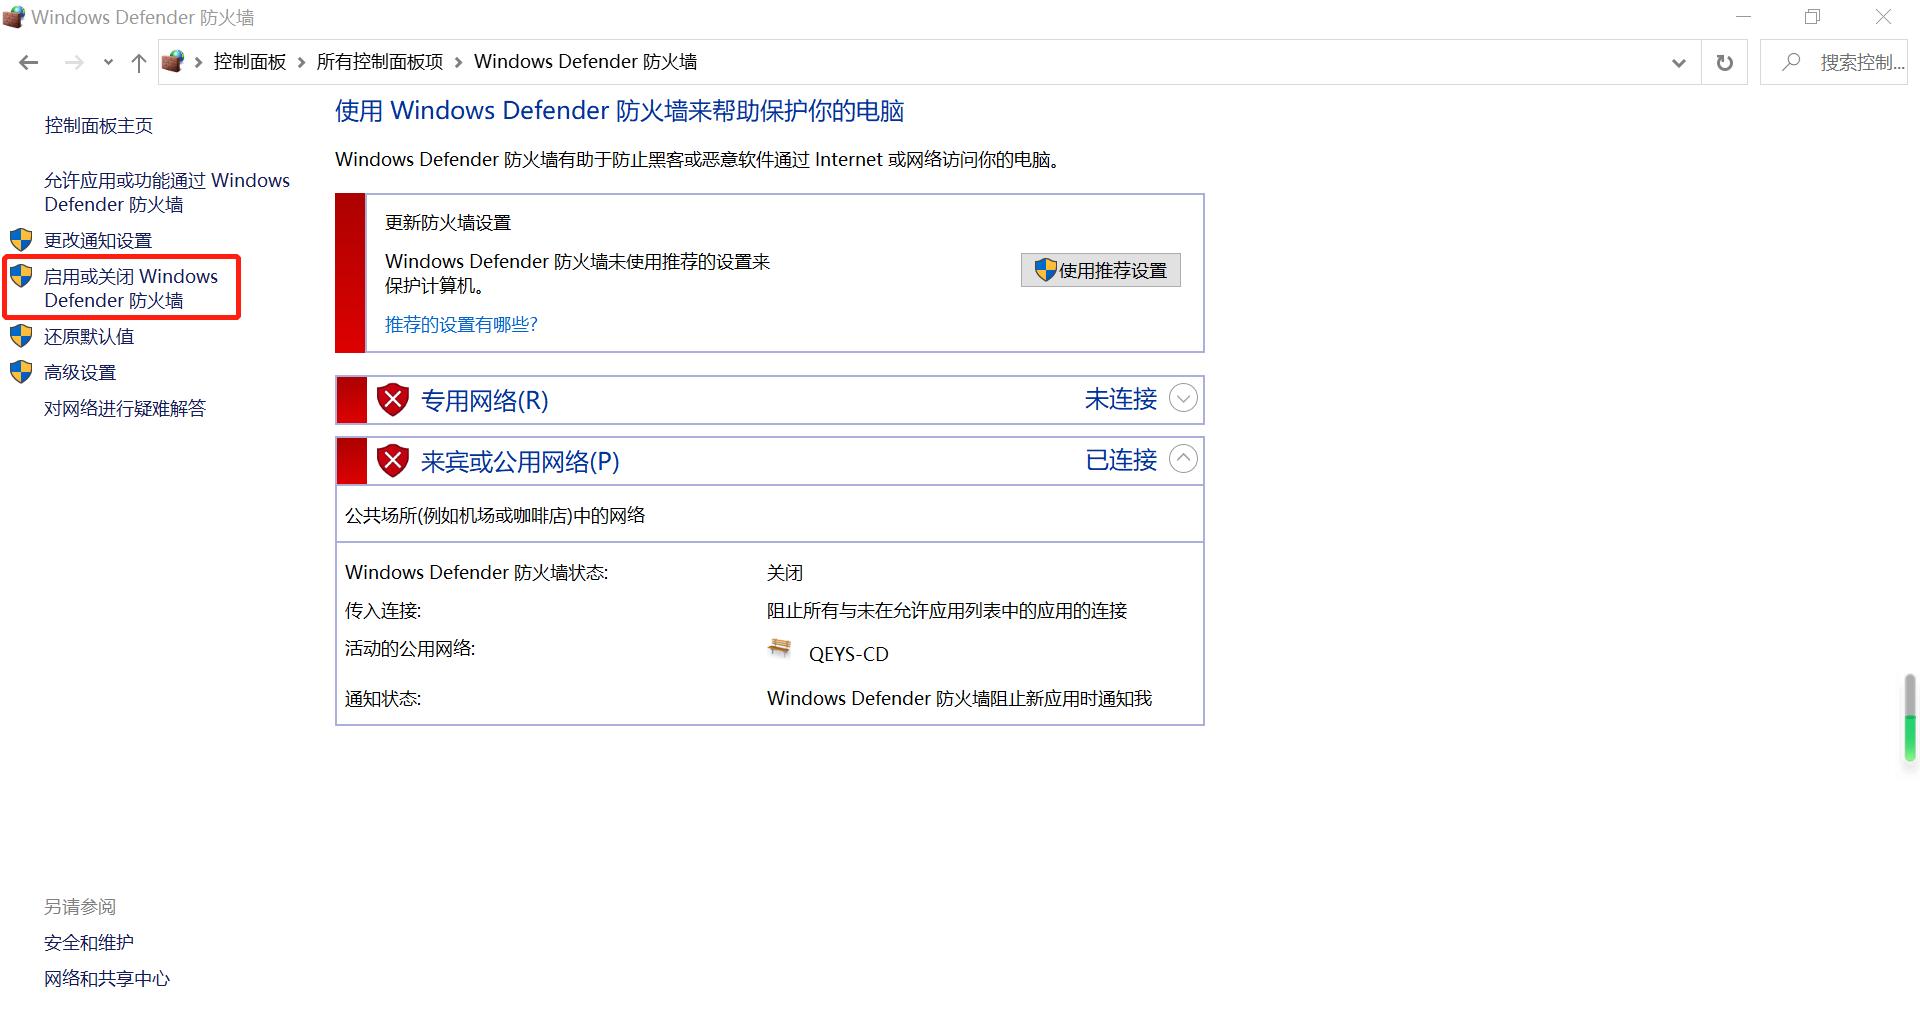Select 控制面板 in the breadcrumb
This screenshot has width=1920, height=1016.
(249, 61)
